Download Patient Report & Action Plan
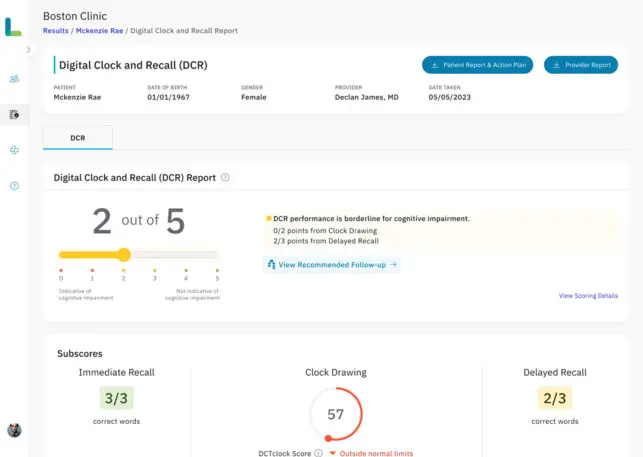Image resolution: width=643 pixels, height=457 pixels. click(478, 65)
